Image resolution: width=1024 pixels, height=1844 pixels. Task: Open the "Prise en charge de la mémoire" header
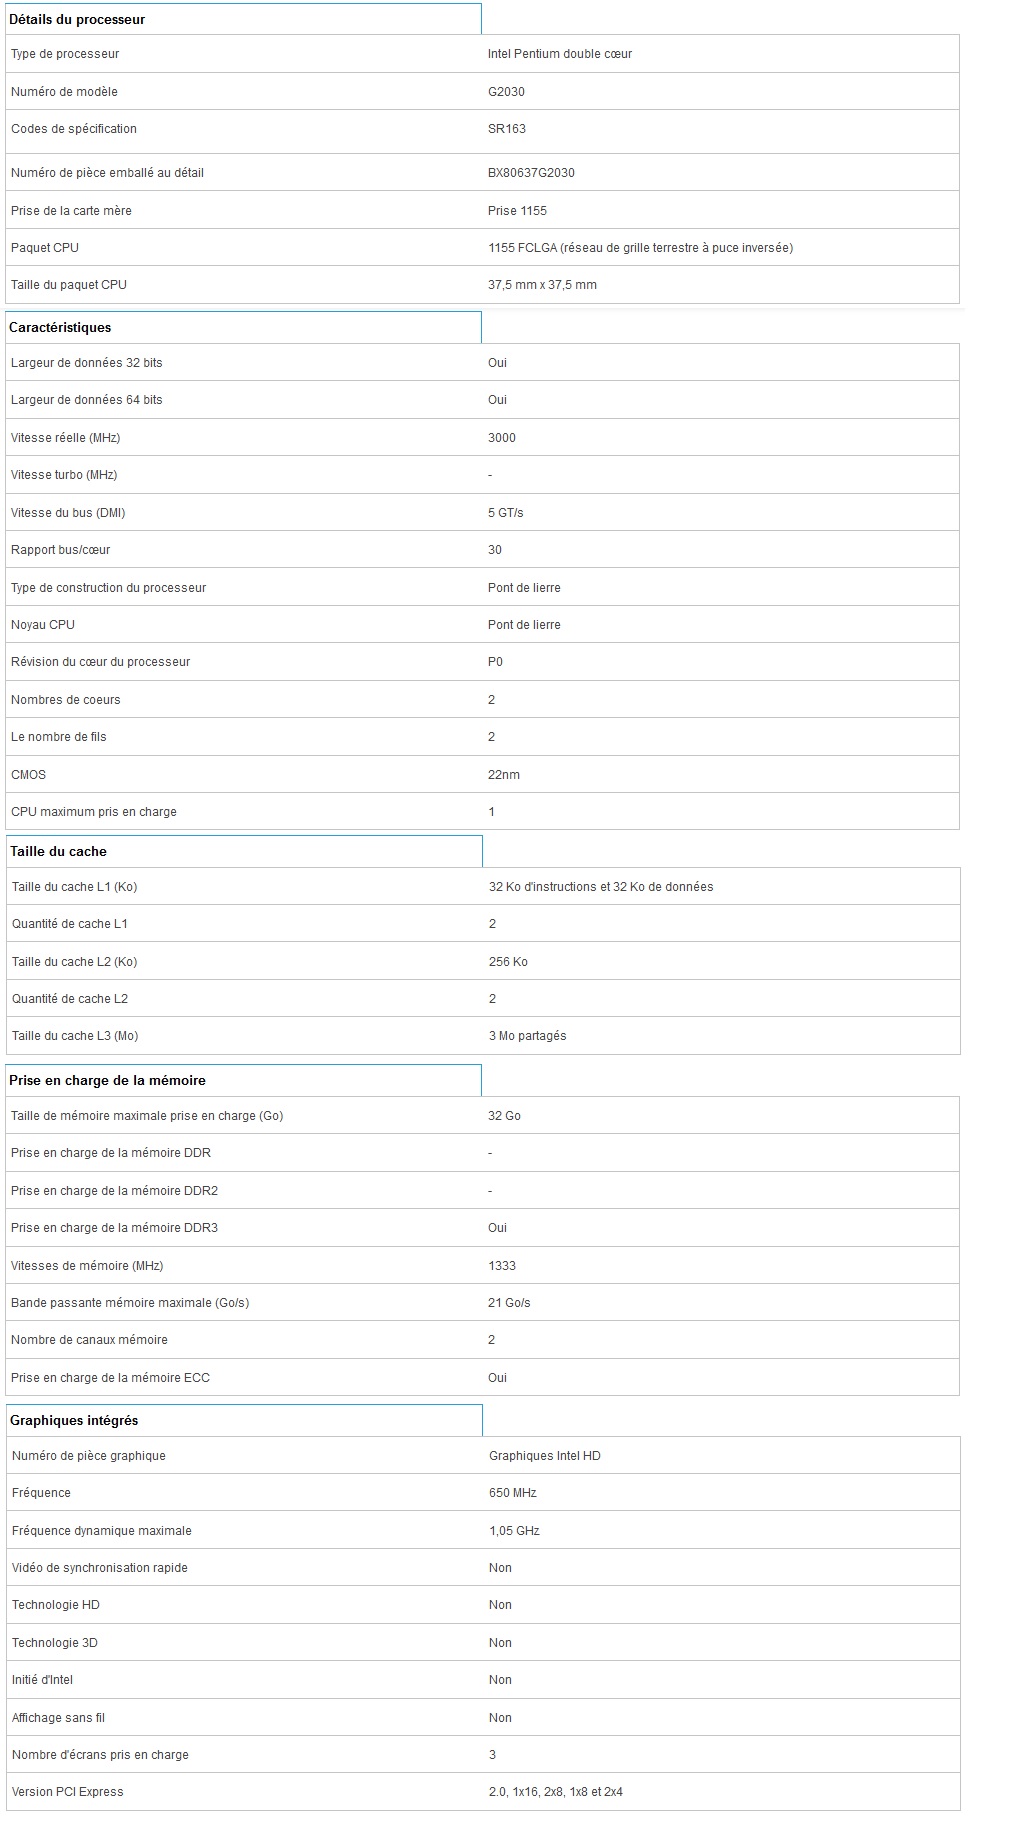[107, 1081]
